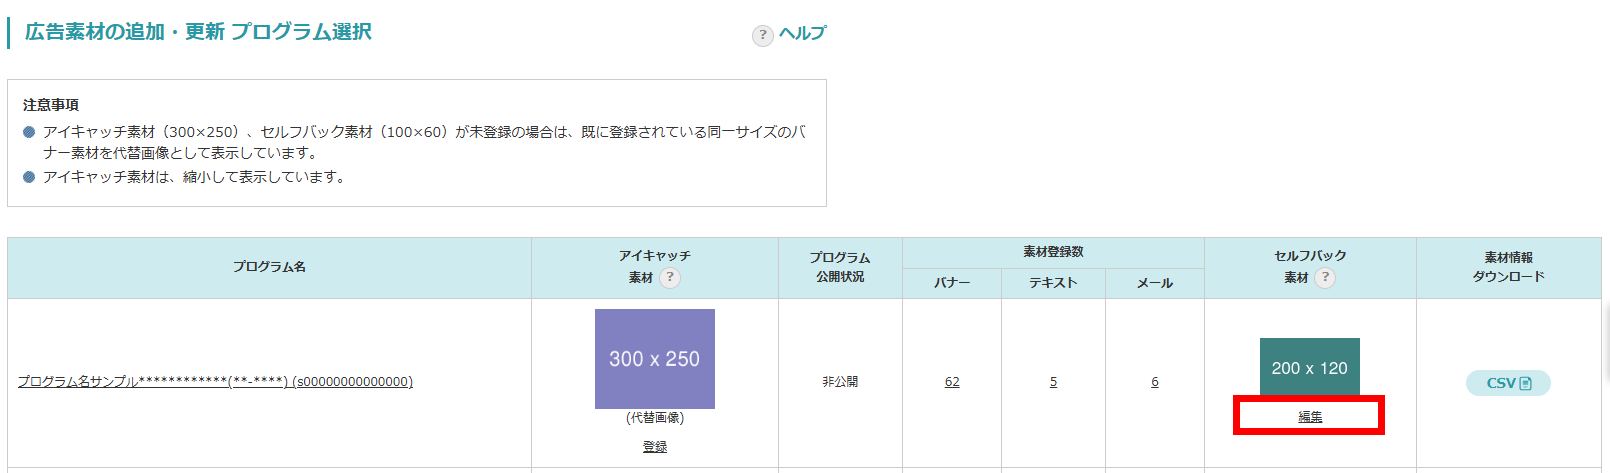Image resolution: width=1610 pixels, height=473 pixels.
Task: Click the プログラム公開状況 column header
Action: point(840,267)
